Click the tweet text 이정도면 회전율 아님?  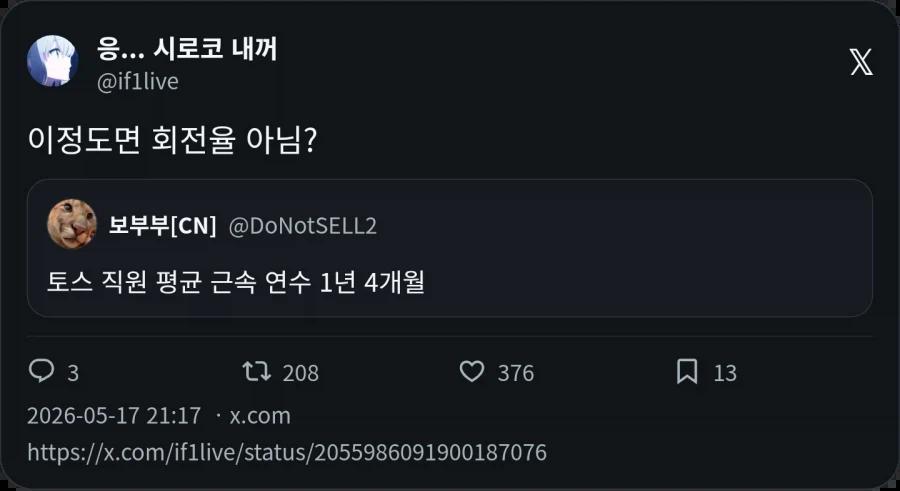tap(172, 140)
